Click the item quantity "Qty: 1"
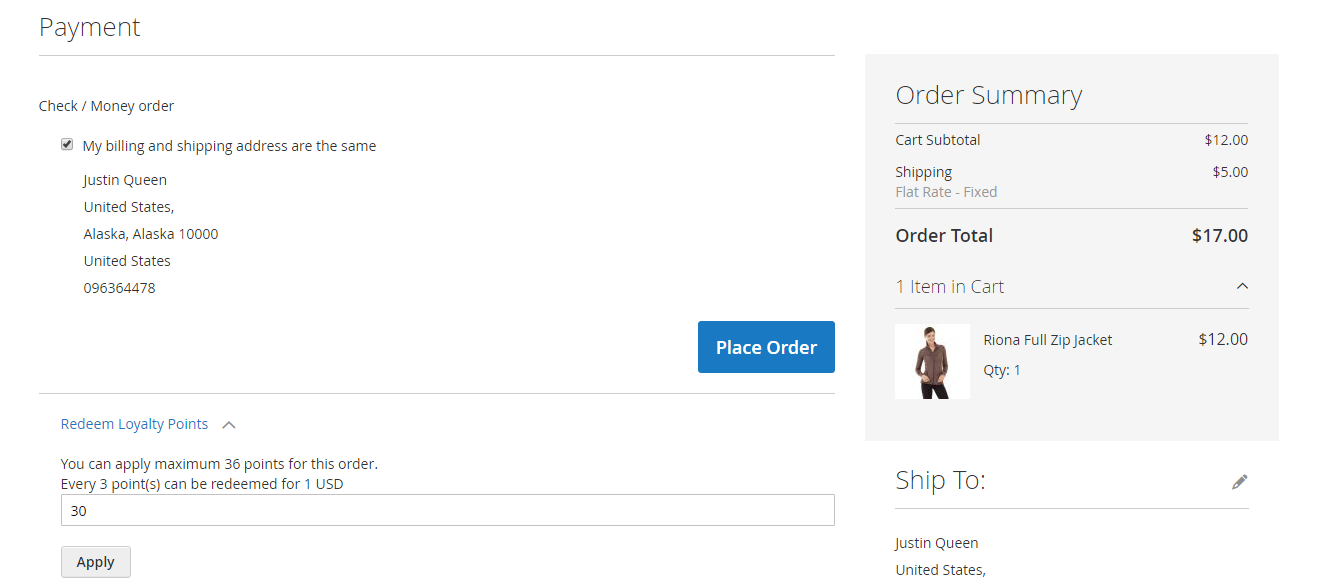 pyautogui.click(x=1002, y=370)
